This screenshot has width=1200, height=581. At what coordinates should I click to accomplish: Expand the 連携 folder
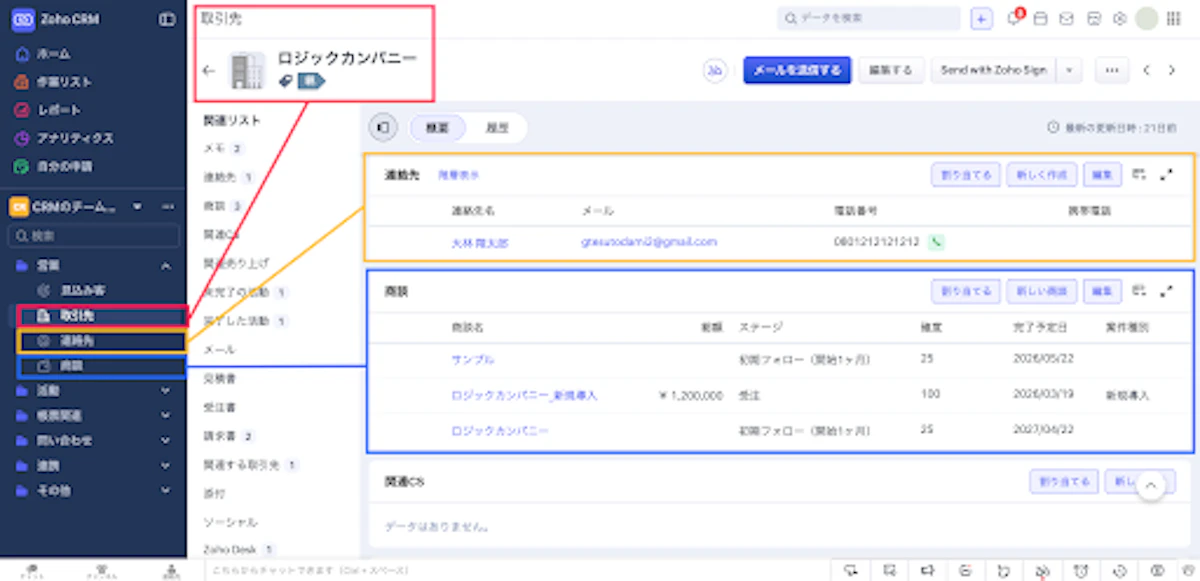(x=166, y=466)
